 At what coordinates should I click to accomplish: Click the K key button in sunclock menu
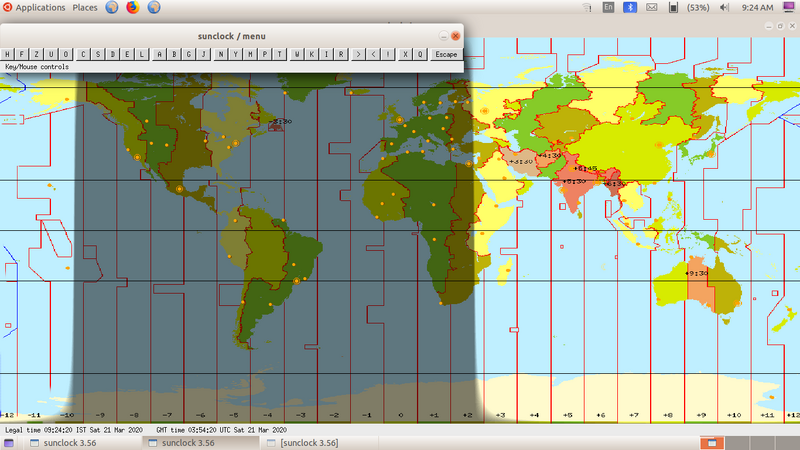point(312,54)
